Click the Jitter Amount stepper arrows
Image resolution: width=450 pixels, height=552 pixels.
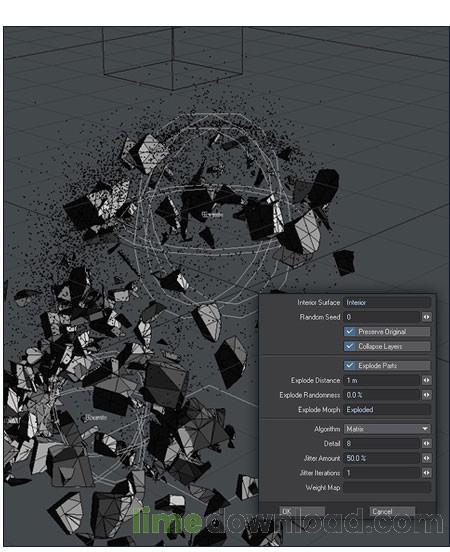(x=426, y=458)
